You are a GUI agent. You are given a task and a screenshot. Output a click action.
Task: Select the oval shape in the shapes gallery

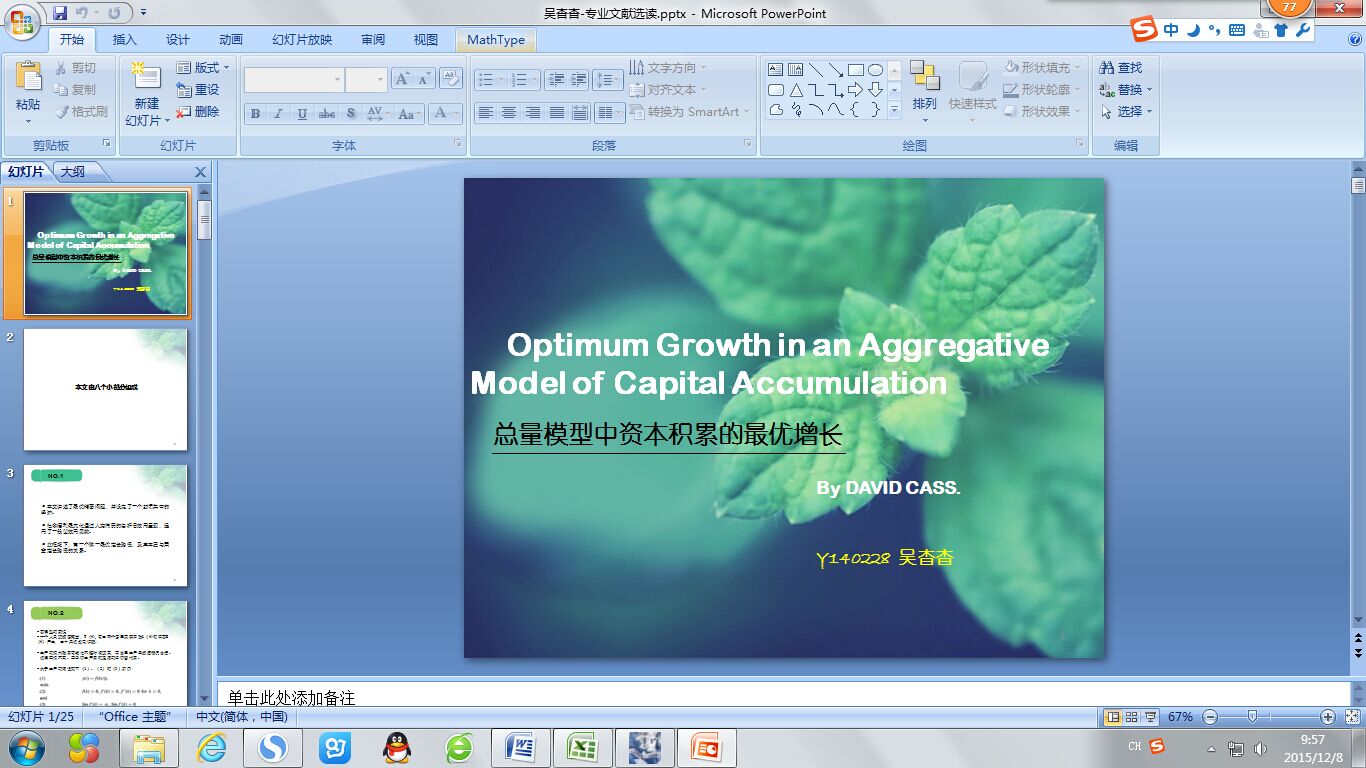875,70
